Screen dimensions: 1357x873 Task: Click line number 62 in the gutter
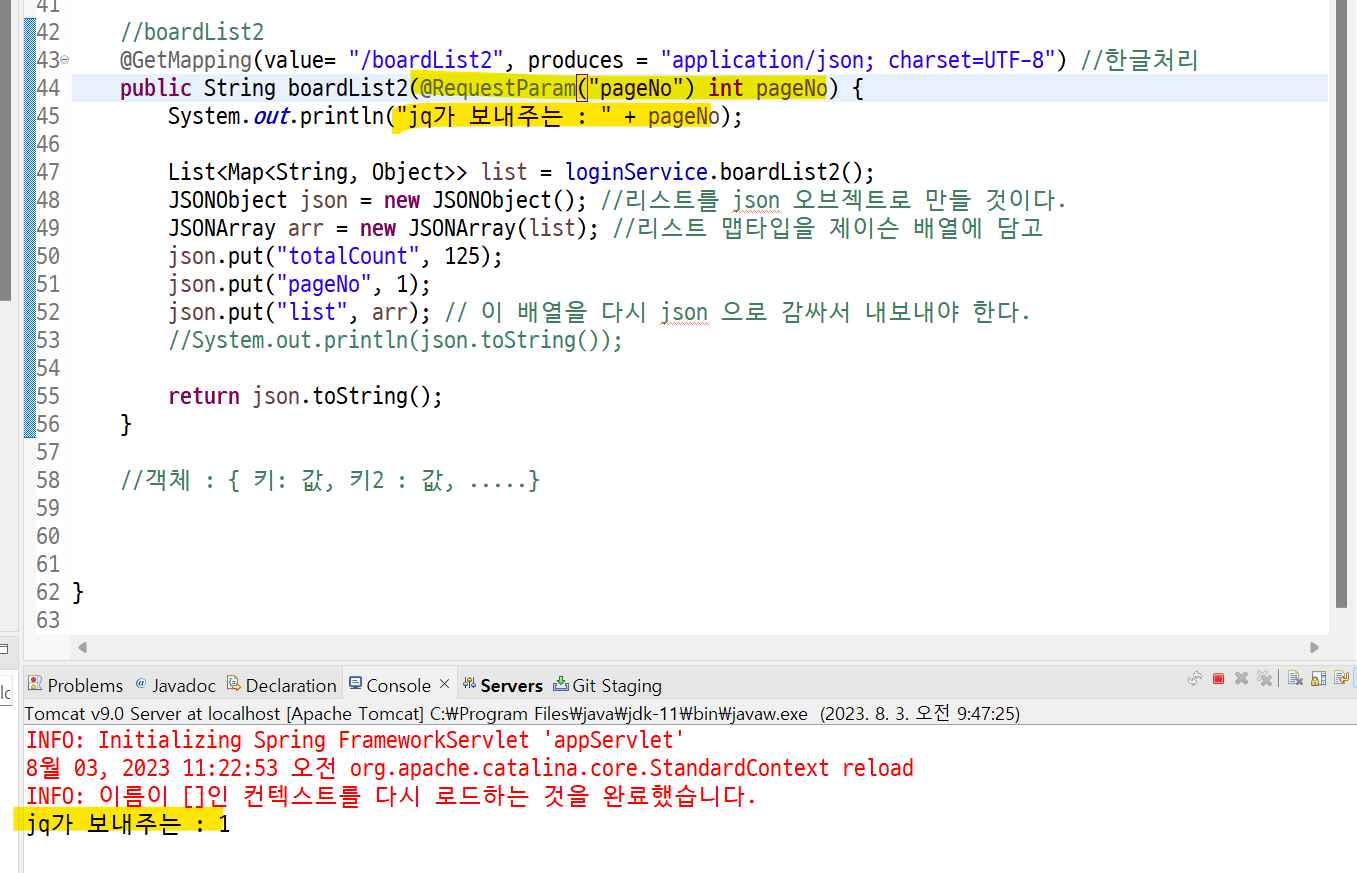coord(48,592)
